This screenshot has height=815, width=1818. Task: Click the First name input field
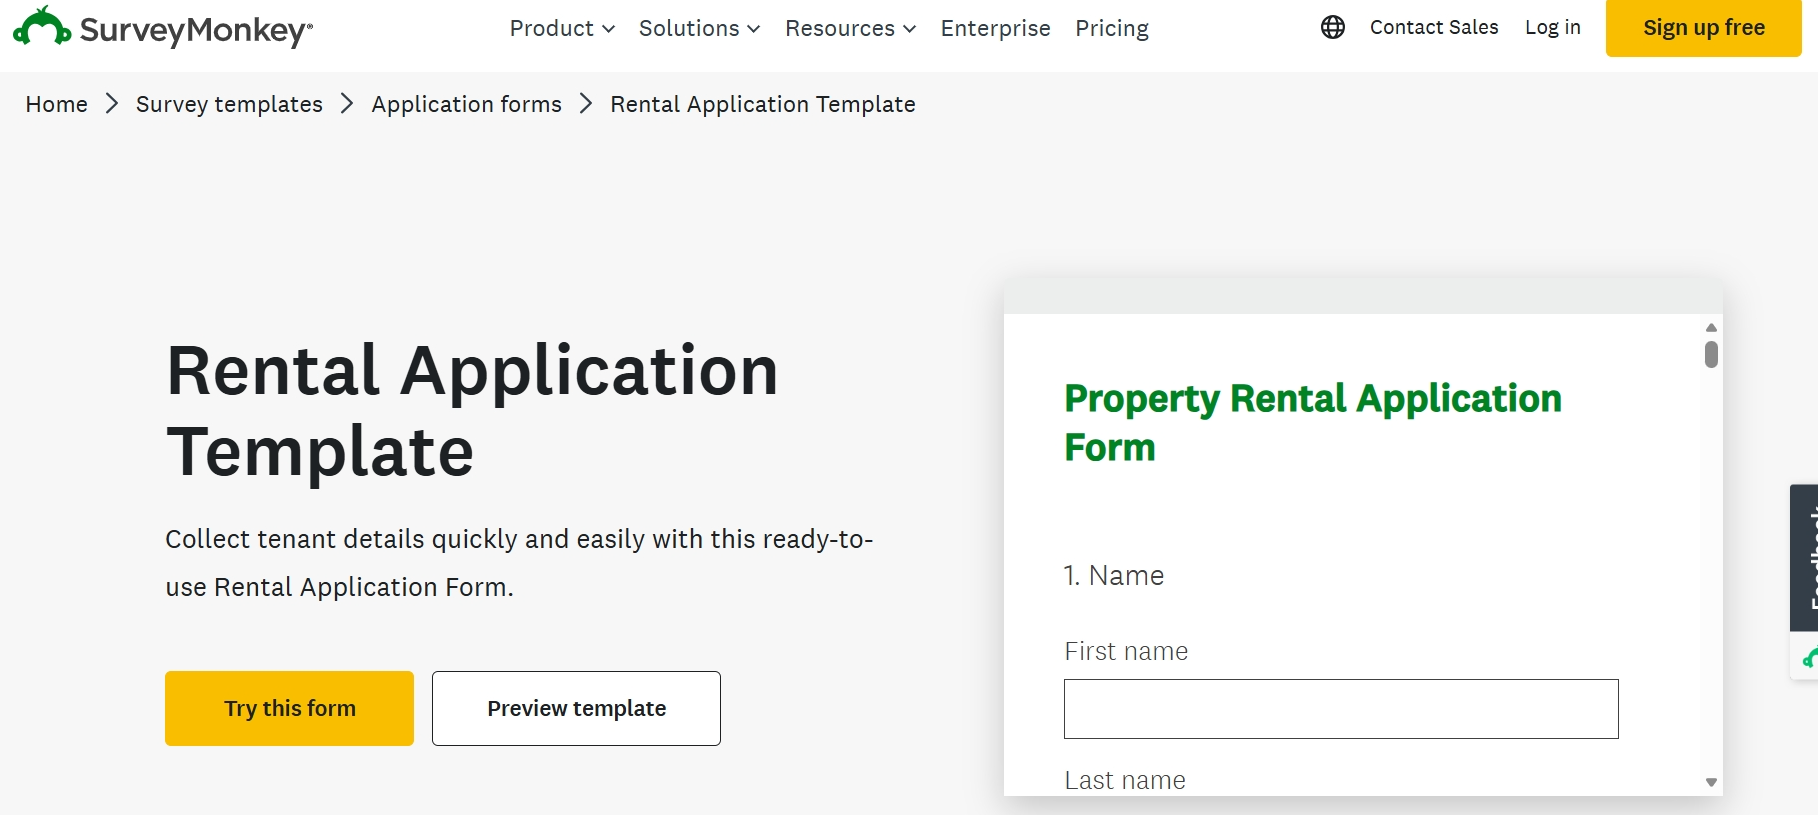coord(1341,709)
